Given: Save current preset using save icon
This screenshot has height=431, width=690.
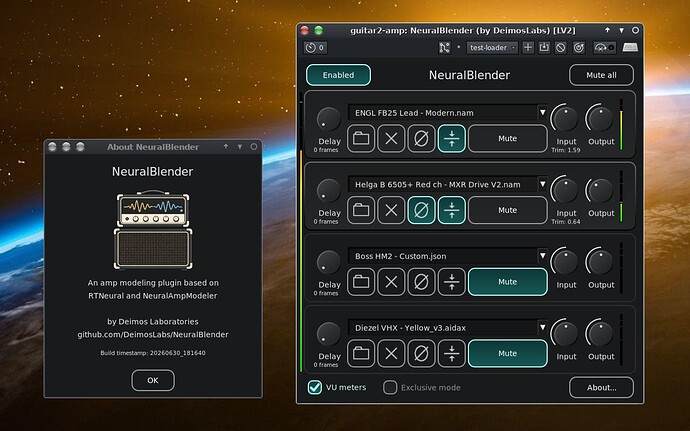Looking at the screenshot, I should pyautogui.click(x=544, y=48).
